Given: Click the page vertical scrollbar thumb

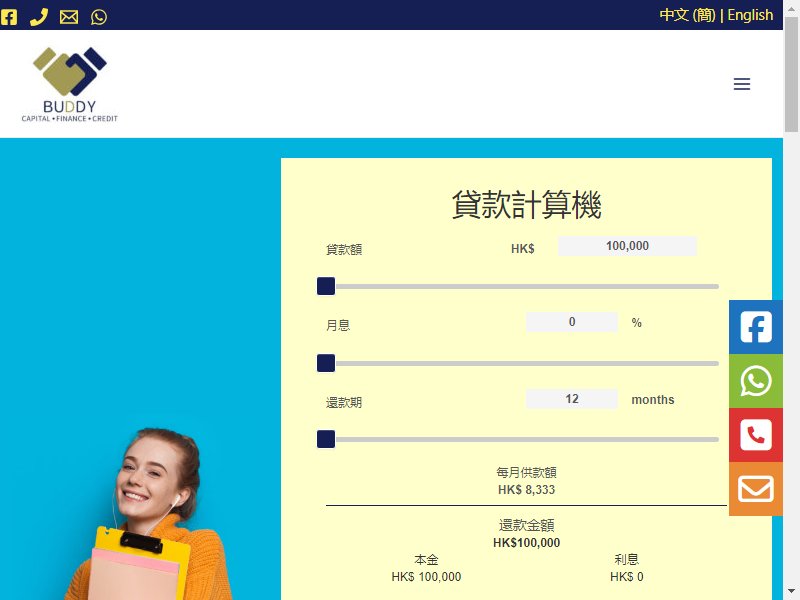Looking at the screenshot, I should pos(791,74).
